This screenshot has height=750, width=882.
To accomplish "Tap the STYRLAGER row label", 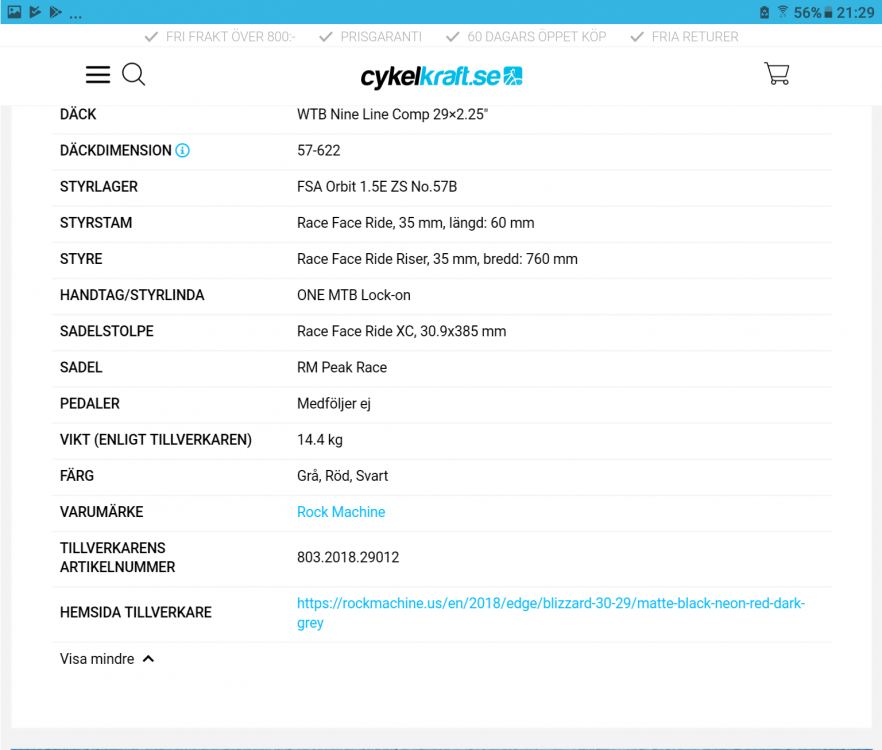I will pyautogui.click(x=98, y=187).
